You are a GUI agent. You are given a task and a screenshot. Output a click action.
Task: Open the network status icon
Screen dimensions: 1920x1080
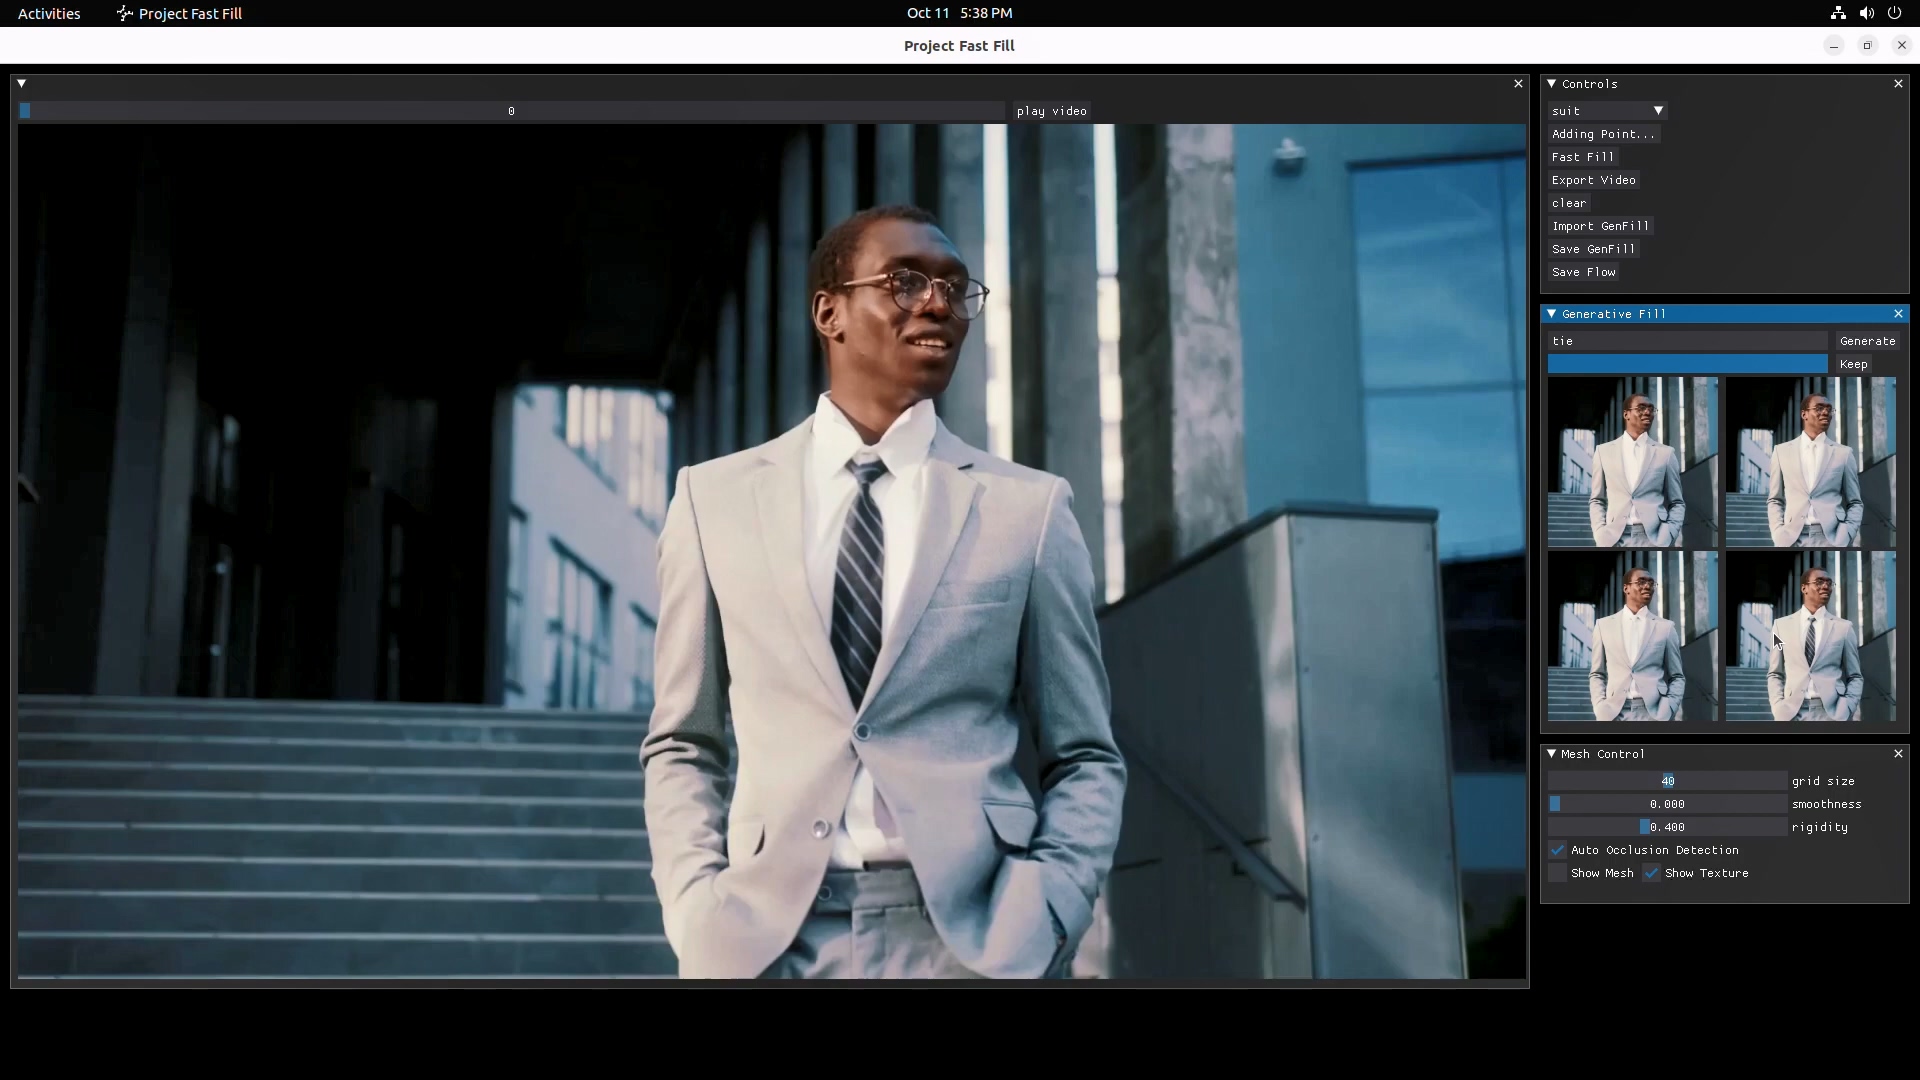tap(1838, 13)
